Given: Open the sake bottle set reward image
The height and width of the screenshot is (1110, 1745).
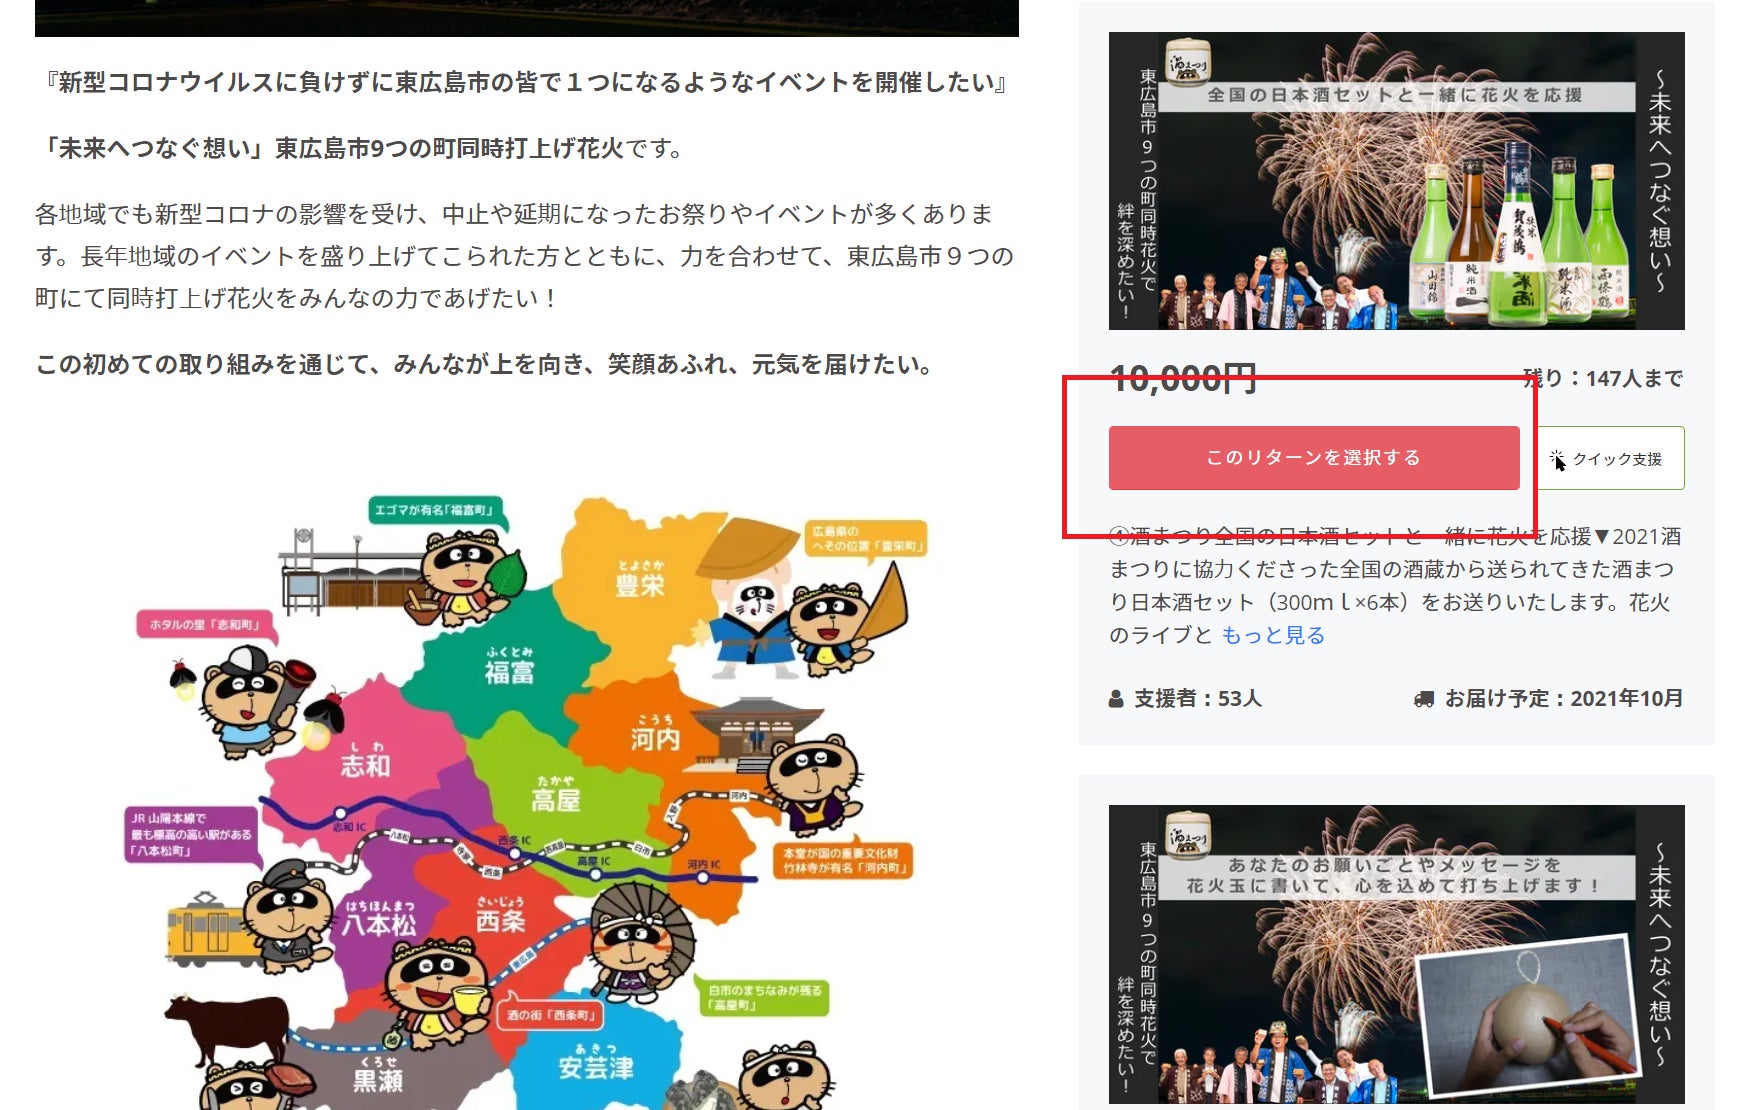Looking at the screenshot, I should 1396,181.
